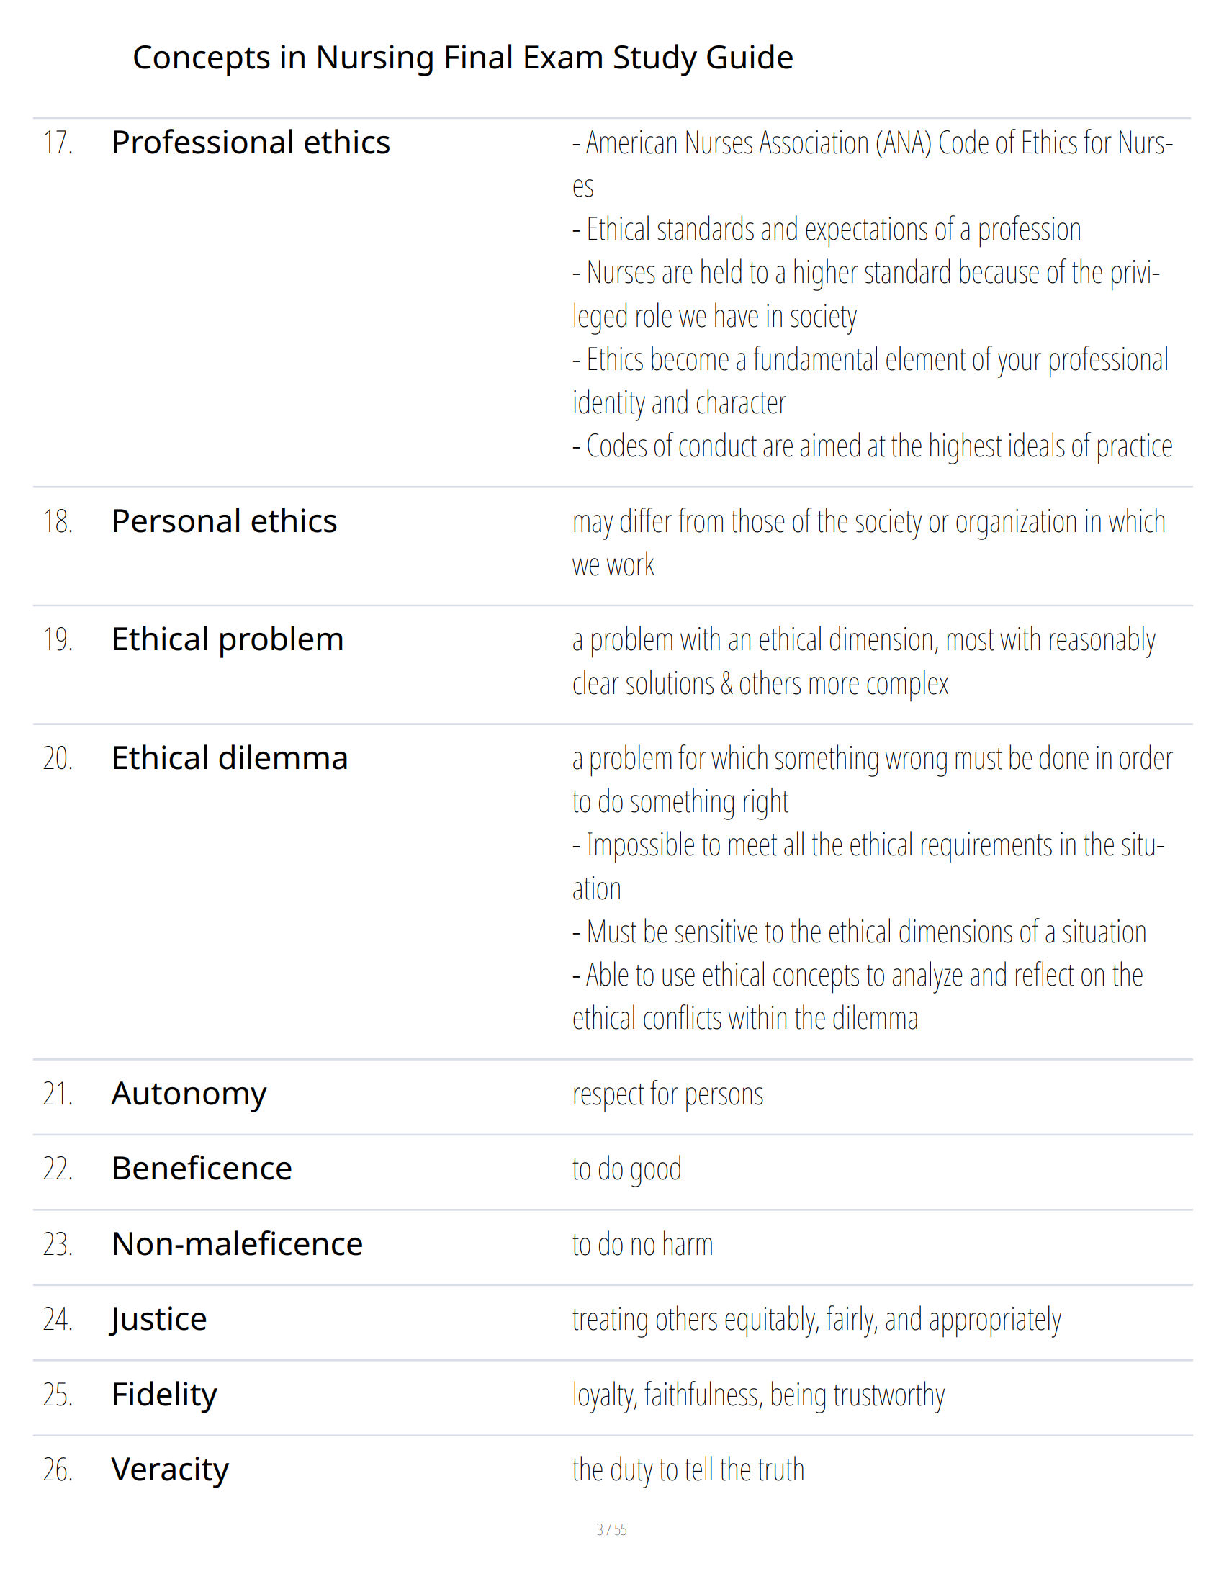Click the 'Justice' term

click(158, 1320)
